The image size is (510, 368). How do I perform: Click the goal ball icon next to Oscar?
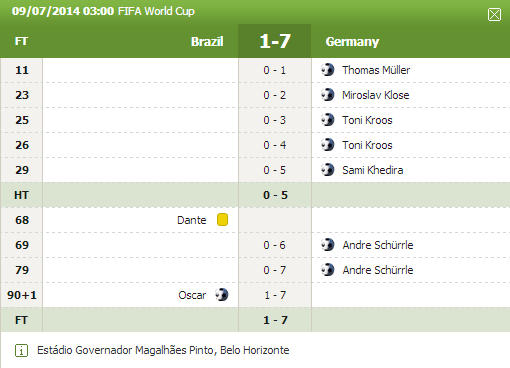click(x=222, y=295)
